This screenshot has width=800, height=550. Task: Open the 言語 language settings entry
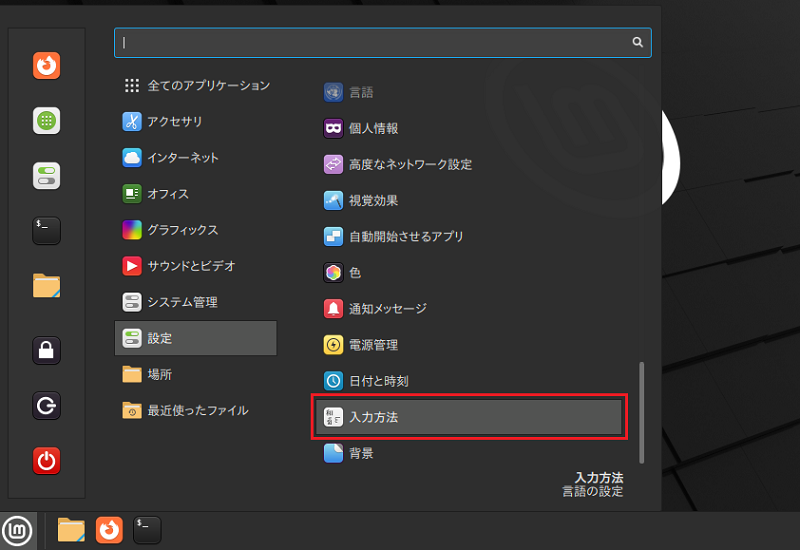point(468,92)
